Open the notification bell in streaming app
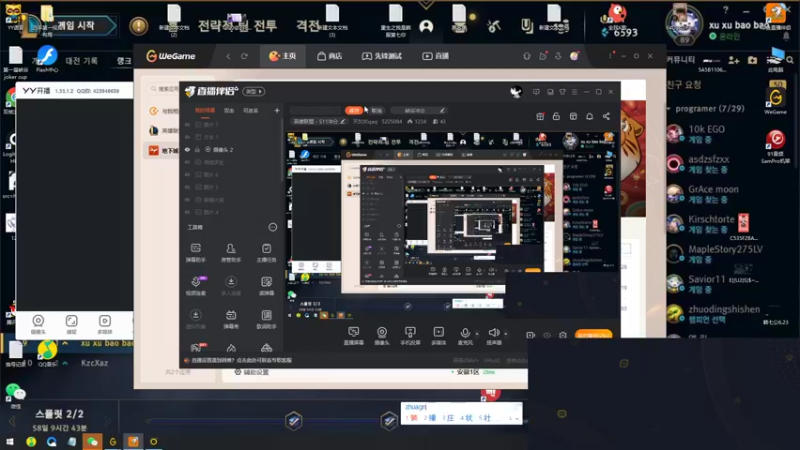This screenshot has width=800, height=450. coord(589,117)
